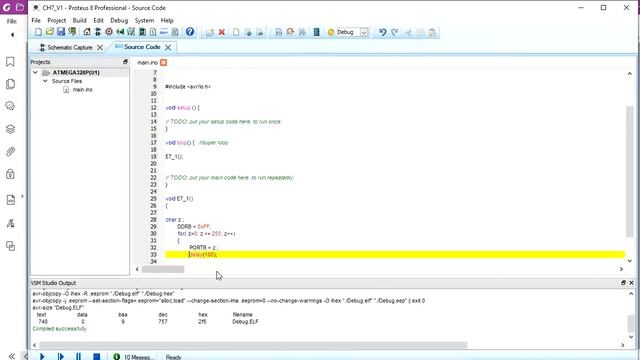Click the 'PORTB = z;' code line
Image resolution: width=640 pixels, height=360 pixels.
tap(204, 247)
